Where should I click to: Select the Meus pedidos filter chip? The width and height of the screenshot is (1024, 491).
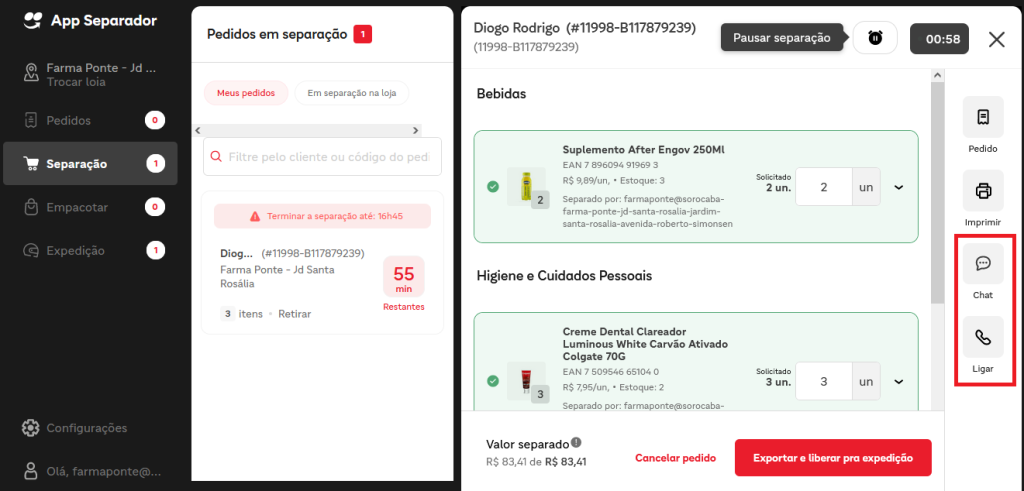246,93
